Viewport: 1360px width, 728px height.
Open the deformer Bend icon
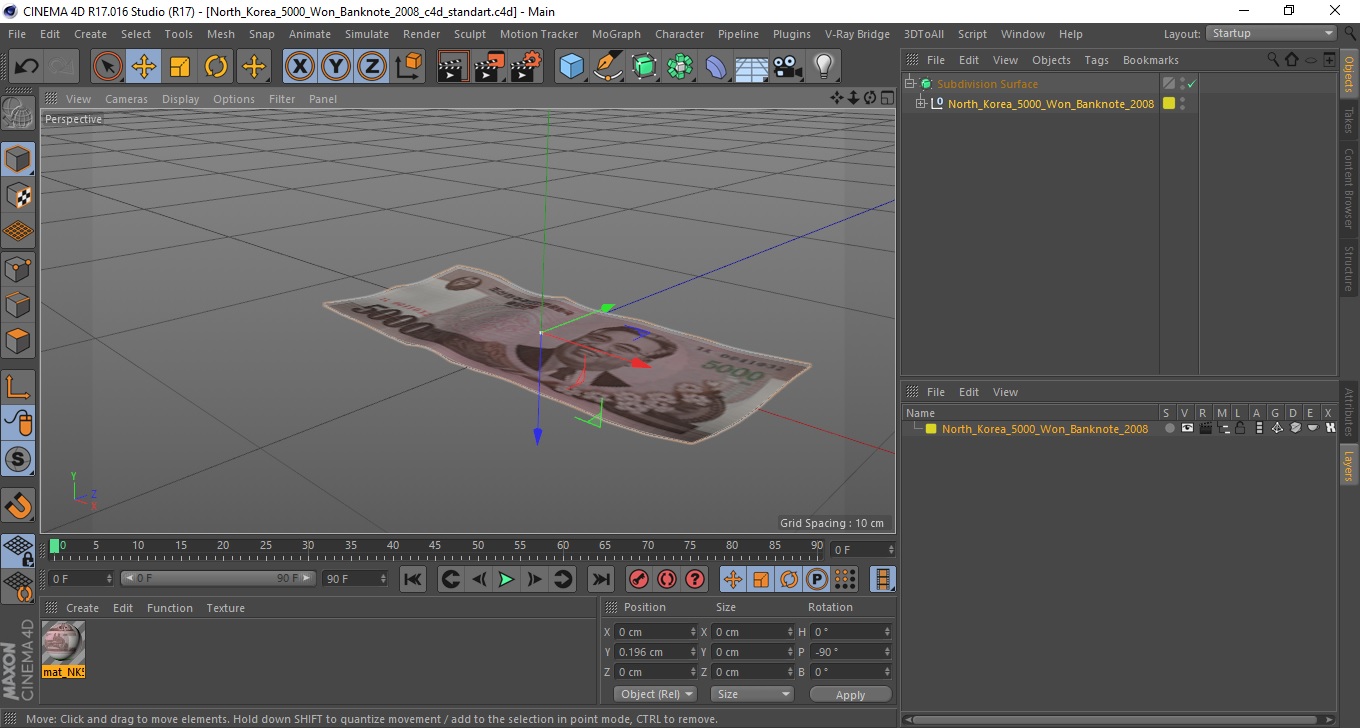click(x=716, y=67)
